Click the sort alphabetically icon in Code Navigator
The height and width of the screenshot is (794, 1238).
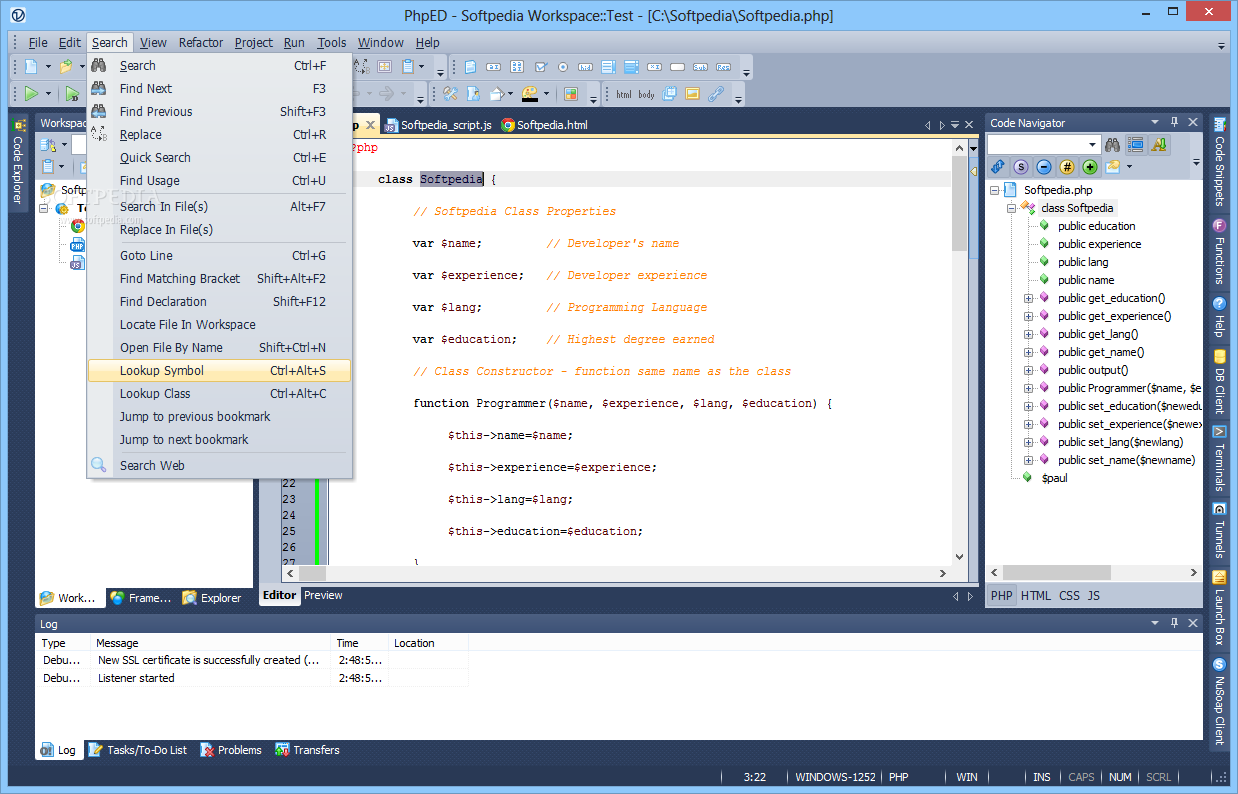click(1159, 144)
